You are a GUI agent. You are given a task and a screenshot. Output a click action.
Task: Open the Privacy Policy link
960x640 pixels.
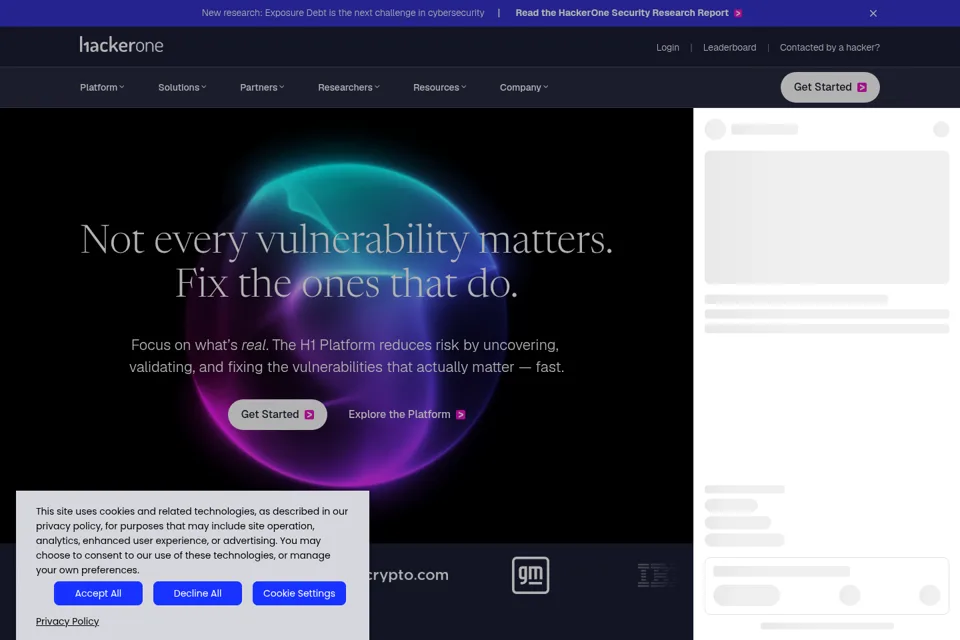point(67,622)
